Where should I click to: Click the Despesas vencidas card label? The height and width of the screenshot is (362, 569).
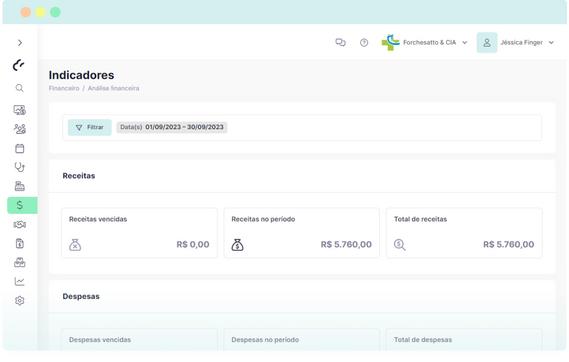tap(100, 340)
